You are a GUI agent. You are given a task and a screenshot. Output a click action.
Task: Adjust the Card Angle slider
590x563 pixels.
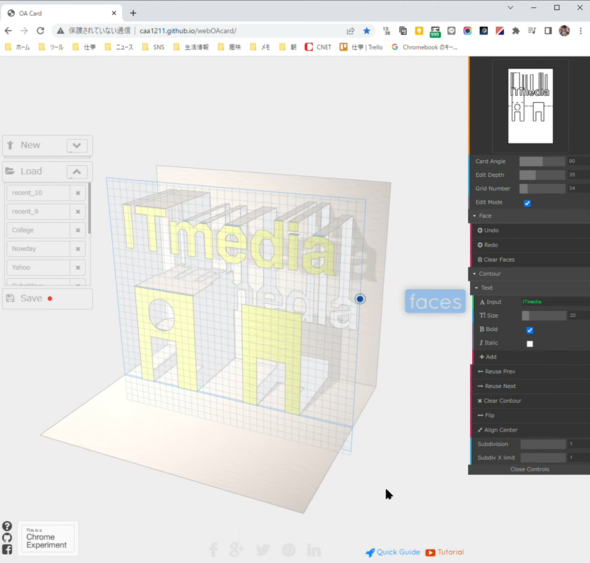tap(542, 161)
